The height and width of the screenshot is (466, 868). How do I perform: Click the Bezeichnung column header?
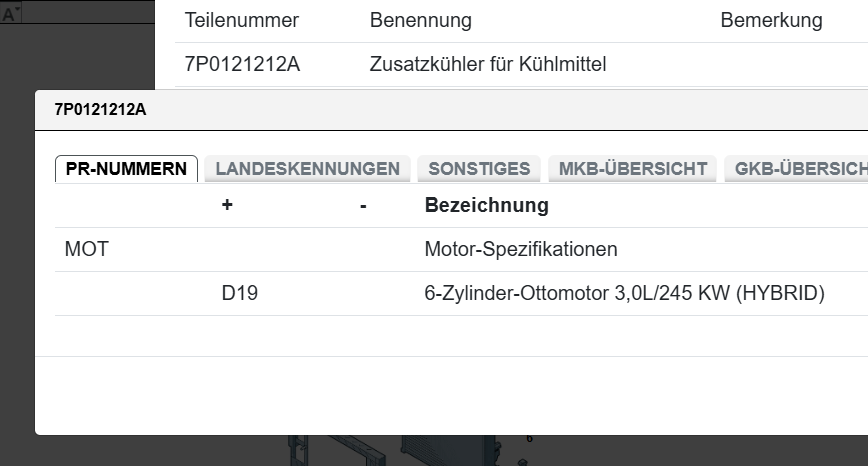tap(486, 205)
